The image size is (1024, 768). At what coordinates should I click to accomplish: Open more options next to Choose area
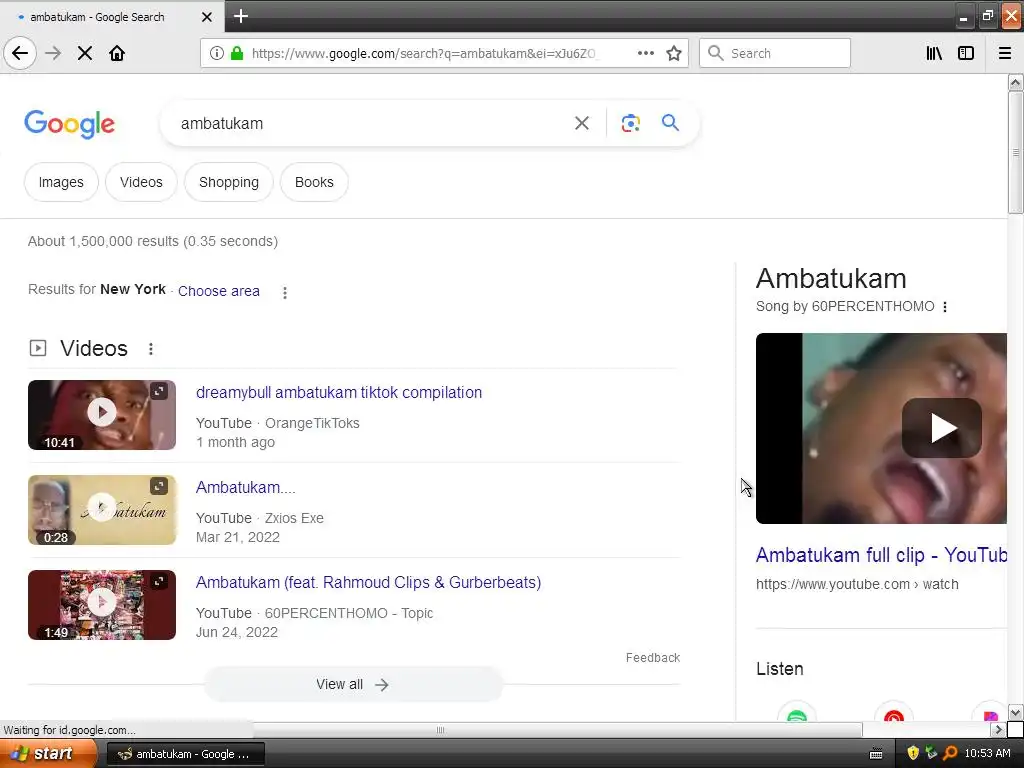[285, 293]
